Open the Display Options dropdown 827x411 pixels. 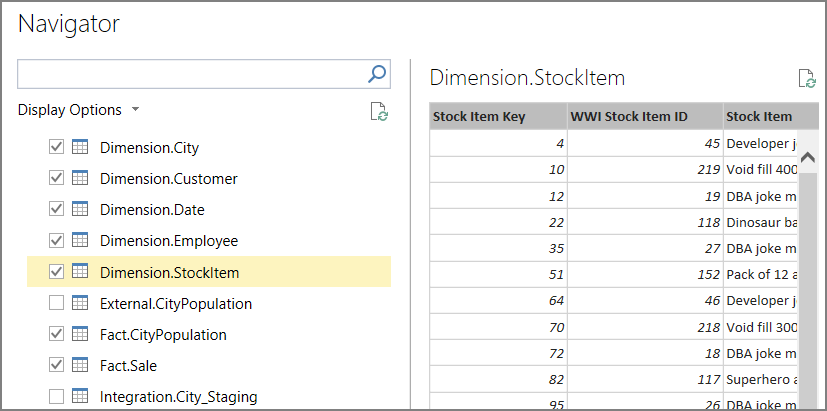[x=79, y=110]
